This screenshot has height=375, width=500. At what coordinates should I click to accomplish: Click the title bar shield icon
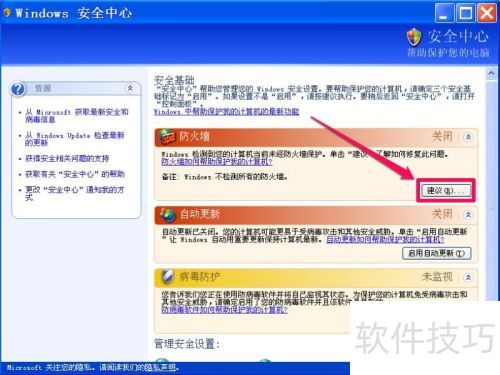[x=7, y=13]
